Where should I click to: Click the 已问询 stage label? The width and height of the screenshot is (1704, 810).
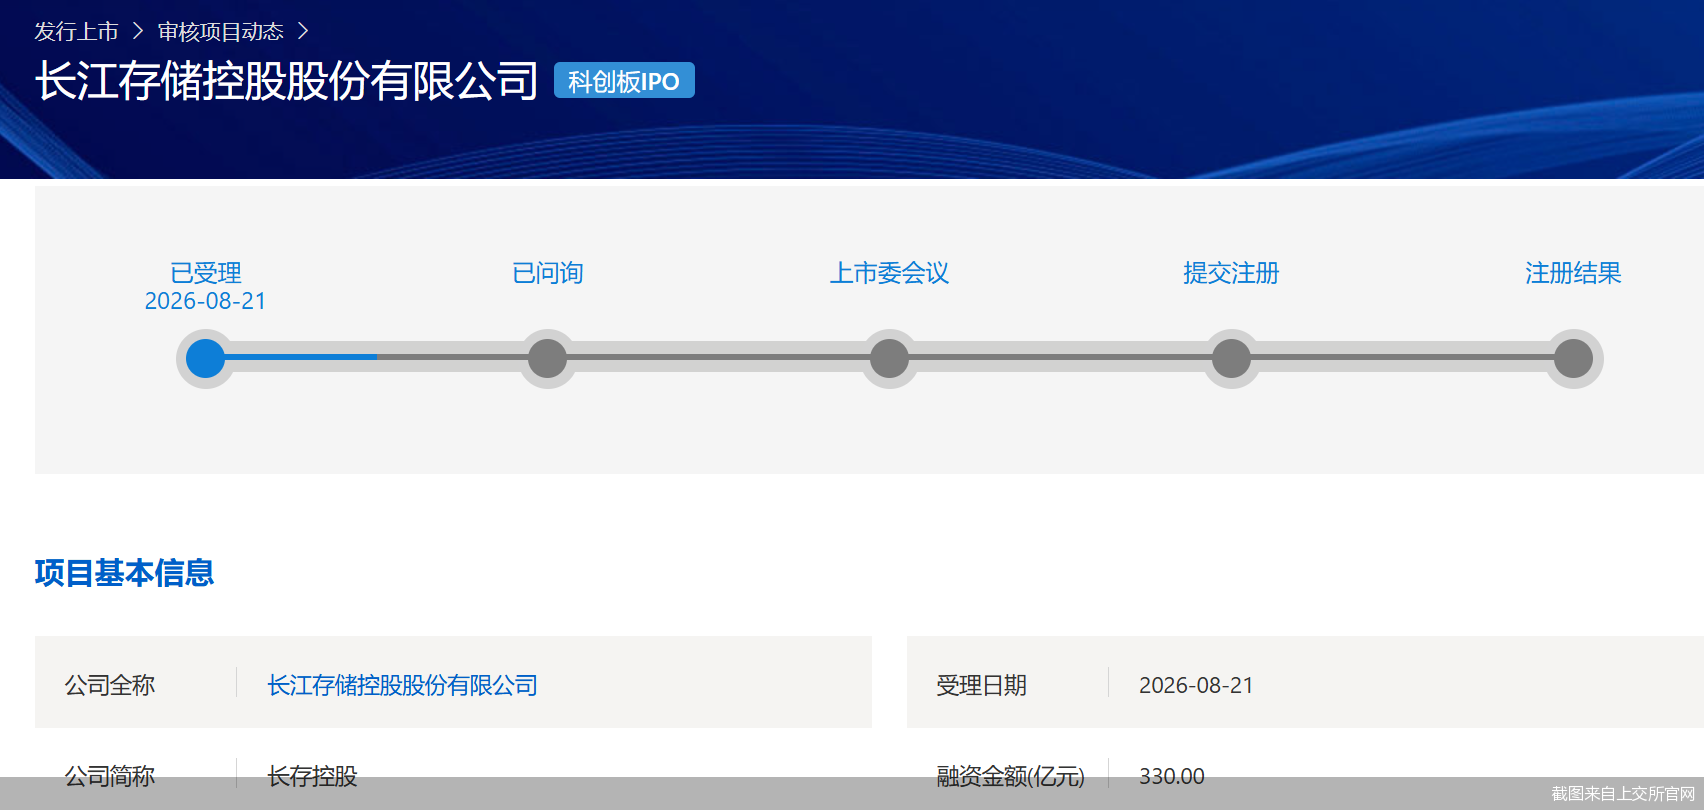click(x=547, y=273)
